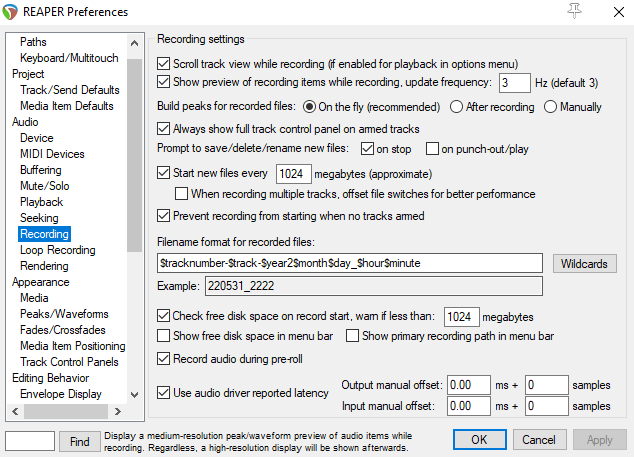Image resolution: width=634 pixels, height=457 pixels.
Task: Select the Appearance category
Action: (x=40, y=282)
